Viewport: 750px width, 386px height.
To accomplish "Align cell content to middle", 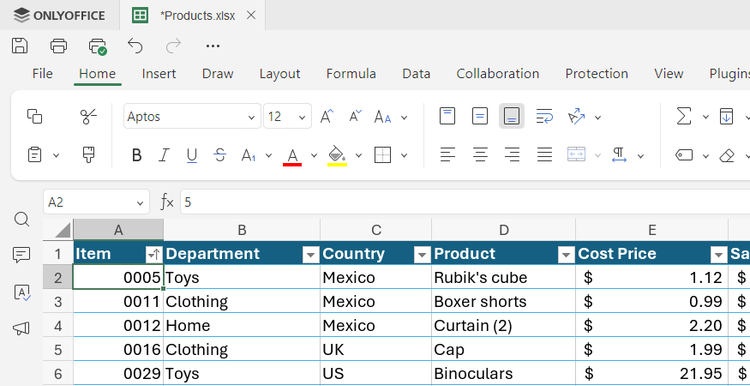I will pos(480,116).
